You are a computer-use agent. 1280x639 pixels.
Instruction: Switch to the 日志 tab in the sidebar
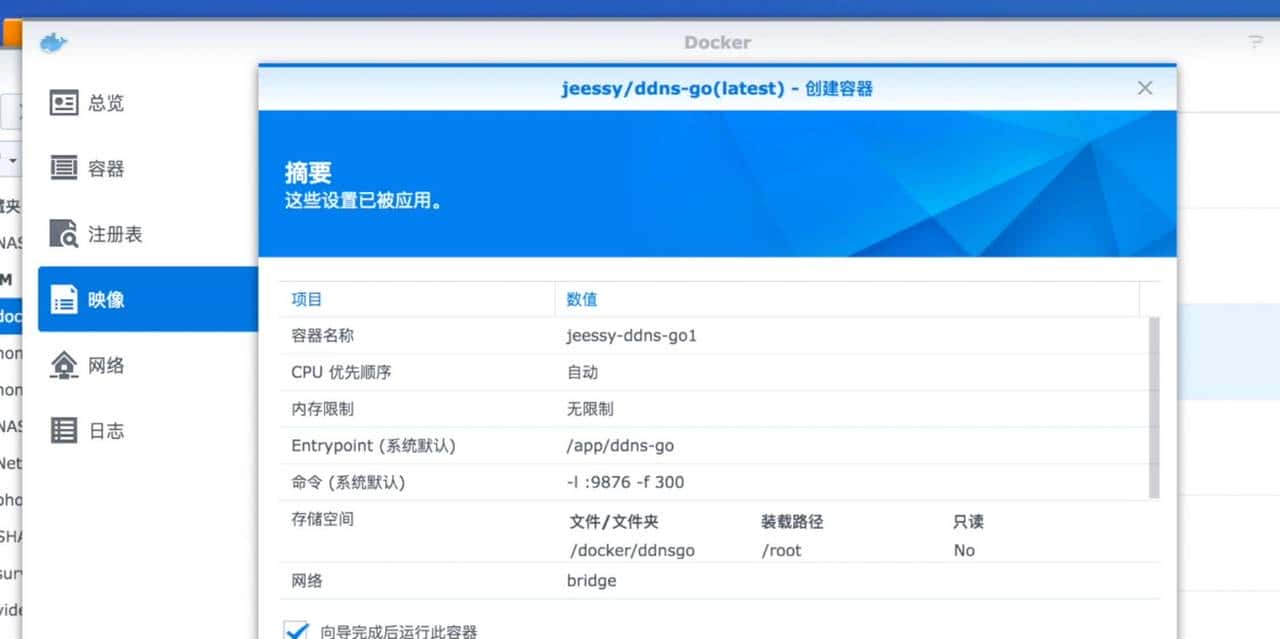click(x=104, y=430)
